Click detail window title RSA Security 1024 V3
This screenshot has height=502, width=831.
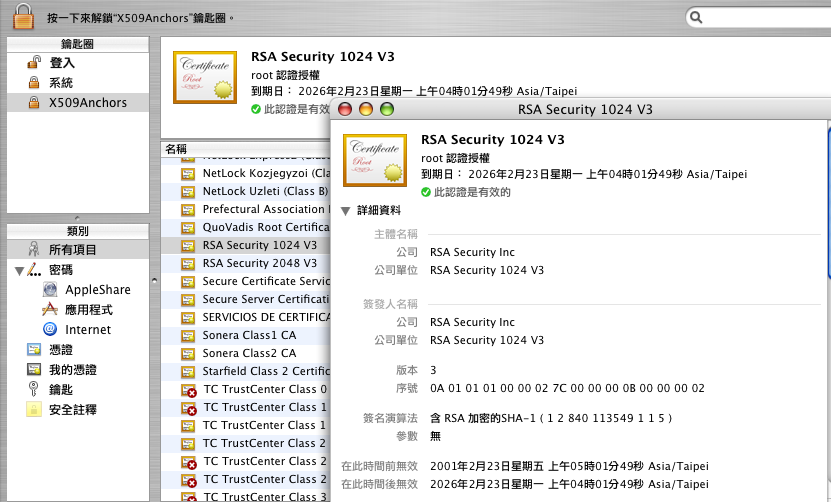pos(585,109)
